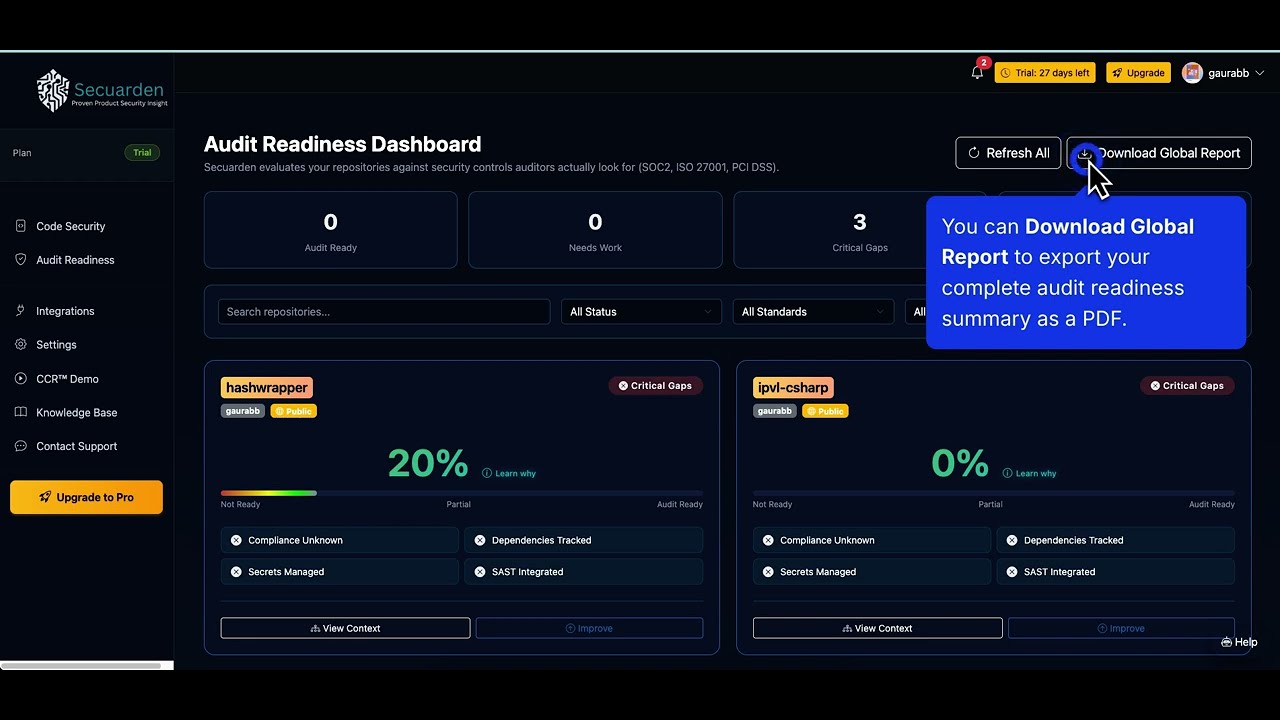Expand the All Status filter dropdown
Viewport: 1280px width, 720px height.
coord(641,312)
